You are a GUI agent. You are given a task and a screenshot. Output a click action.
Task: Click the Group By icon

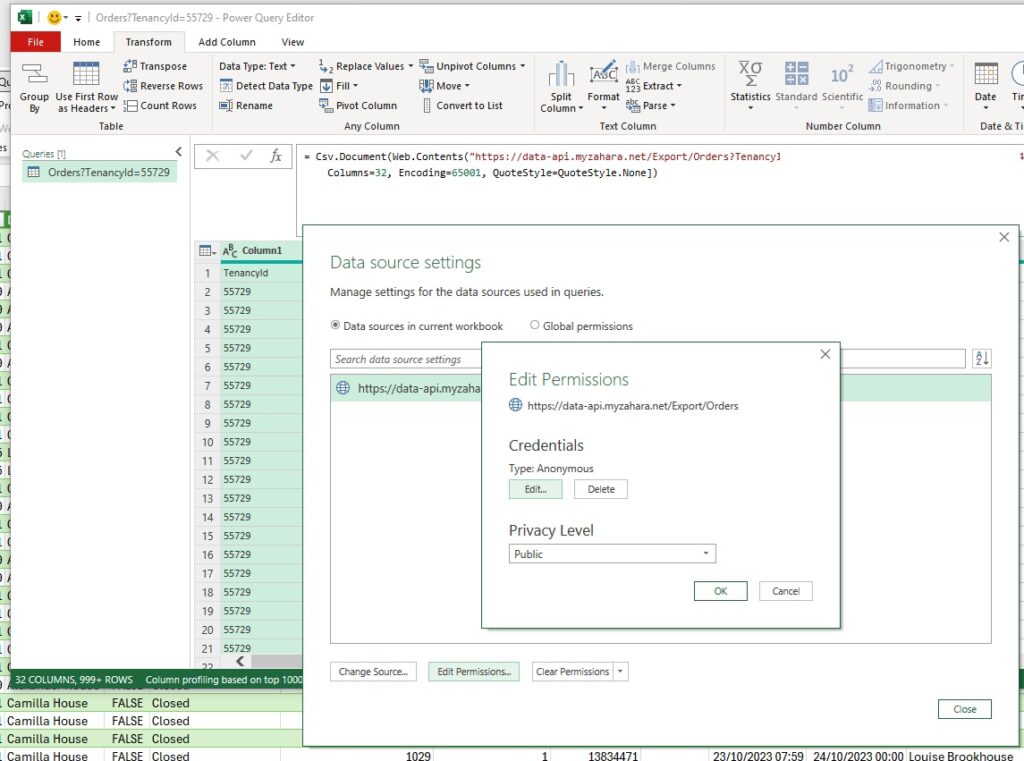pyautogui.click(x=35, y=73)
